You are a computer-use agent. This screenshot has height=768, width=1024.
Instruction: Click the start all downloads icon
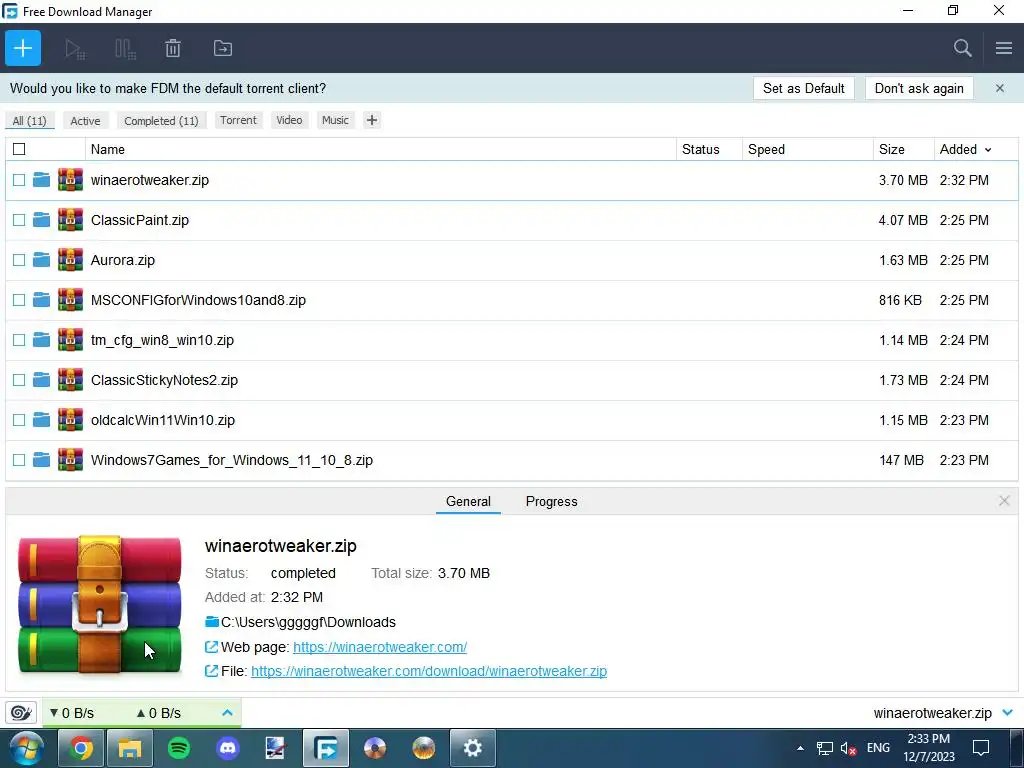[x=75, y=49]
